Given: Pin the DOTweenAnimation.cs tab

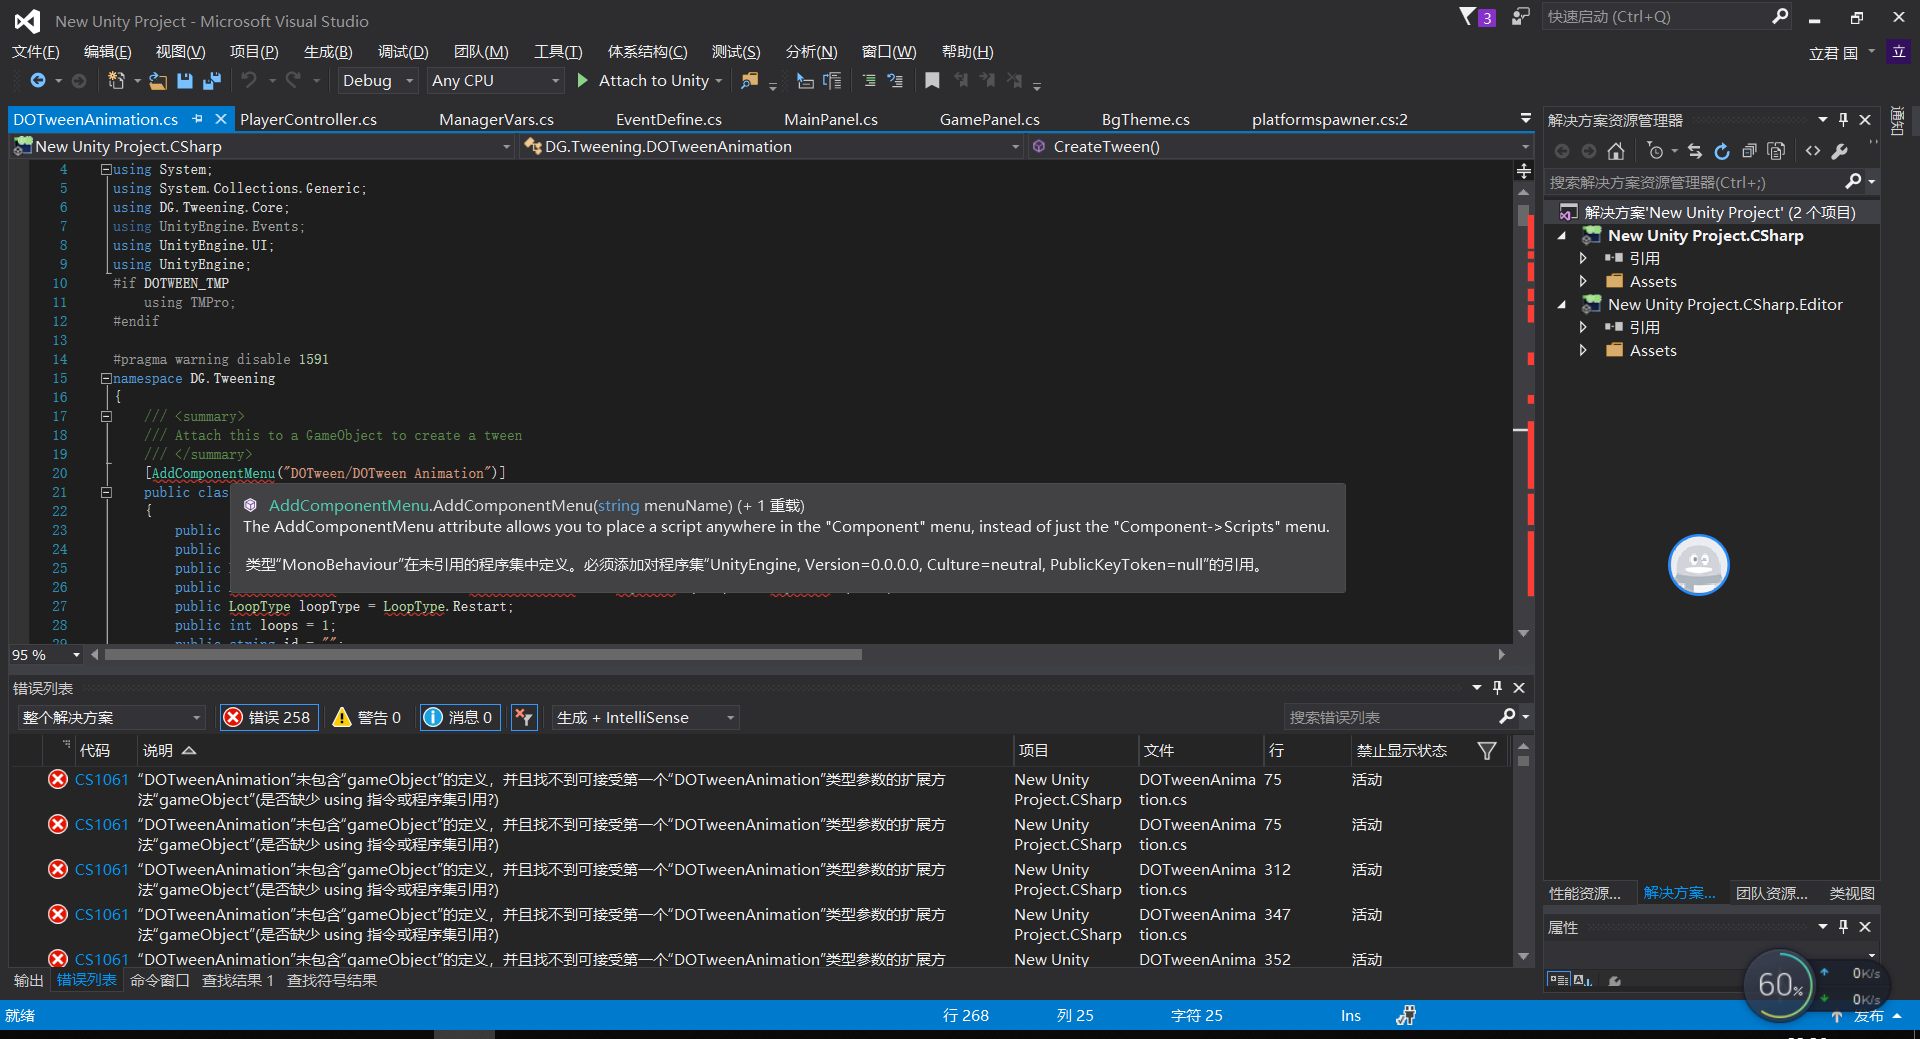Looking at the screenshot, I should [197, 119].
